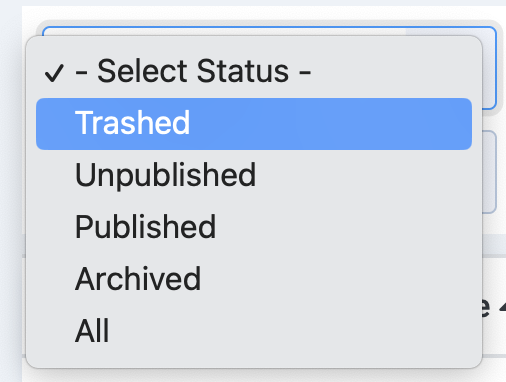Click the checkmark beside Select Status
The height and width of the screenshot is (382, 506).
point(54,73)
